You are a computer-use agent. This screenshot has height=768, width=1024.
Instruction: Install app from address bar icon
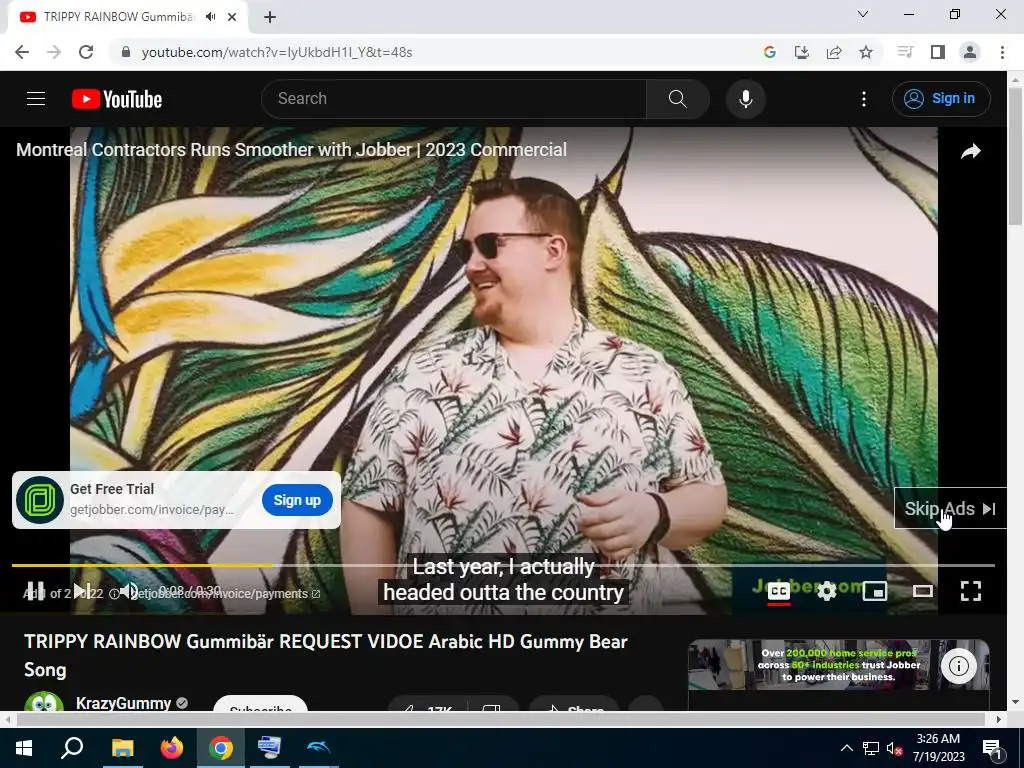[801, 52]
